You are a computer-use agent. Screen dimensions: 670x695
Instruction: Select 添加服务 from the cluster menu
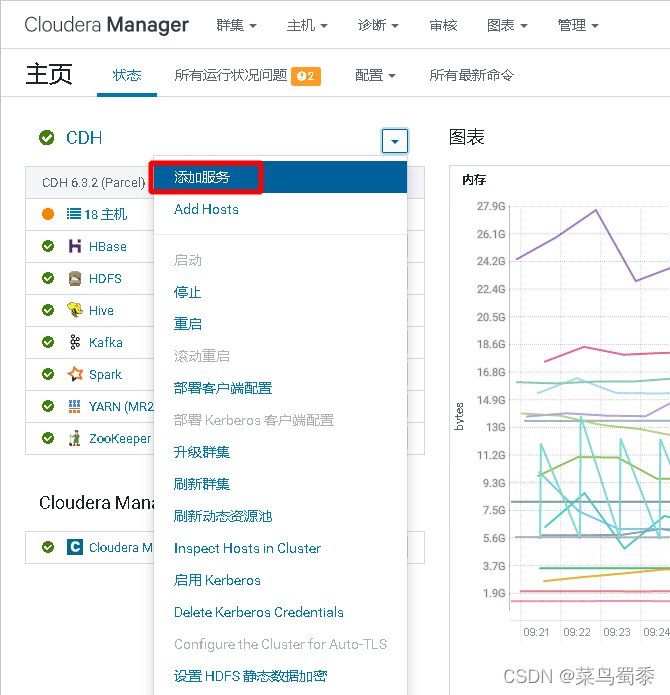coord(280,177)
